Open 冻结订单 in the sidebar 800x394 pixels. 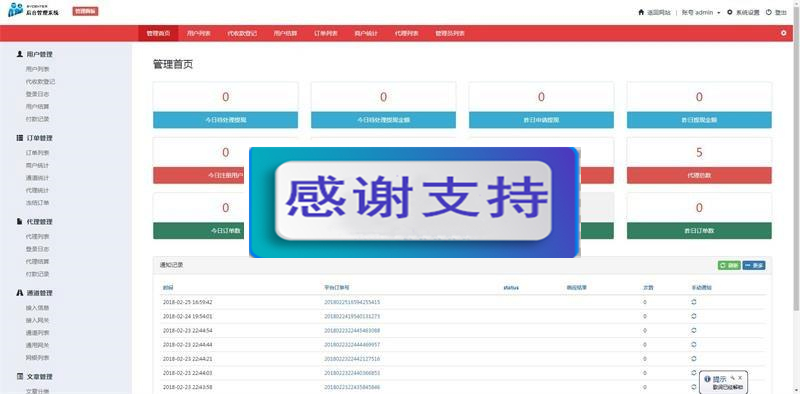pyautogui.click(x=37, y=203)
